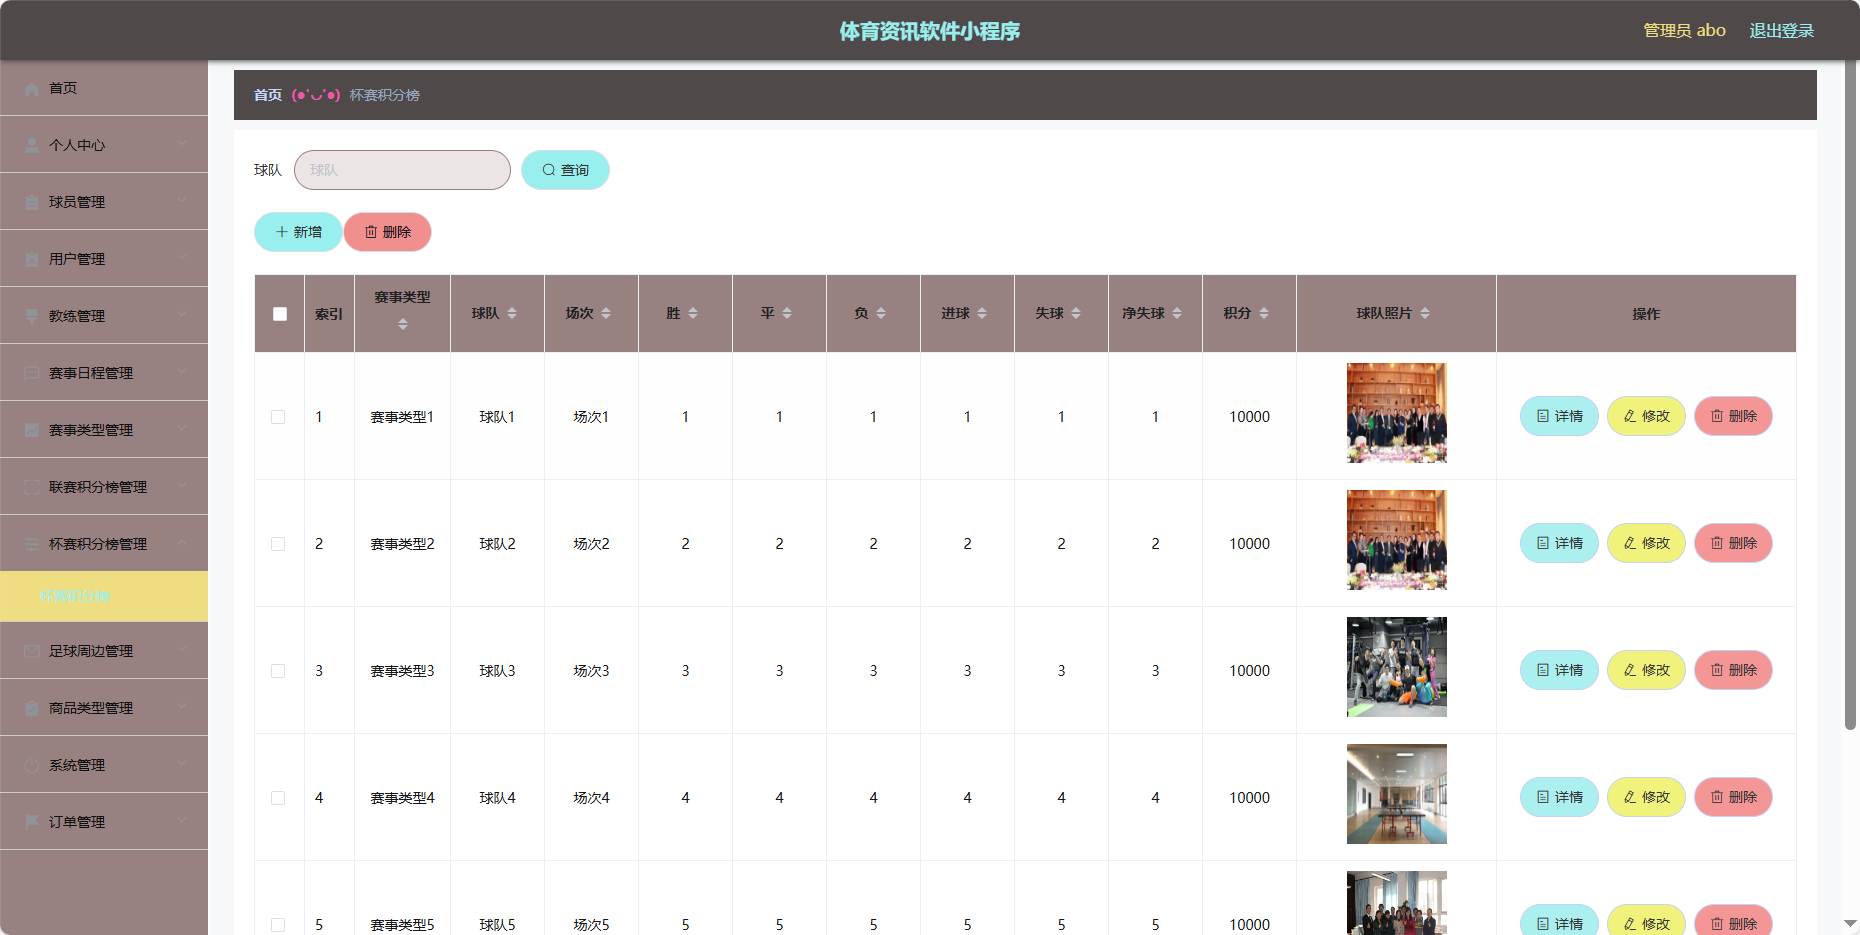Click the icon beside 足球周边管理
The image size is (1860, 935).
32,652
